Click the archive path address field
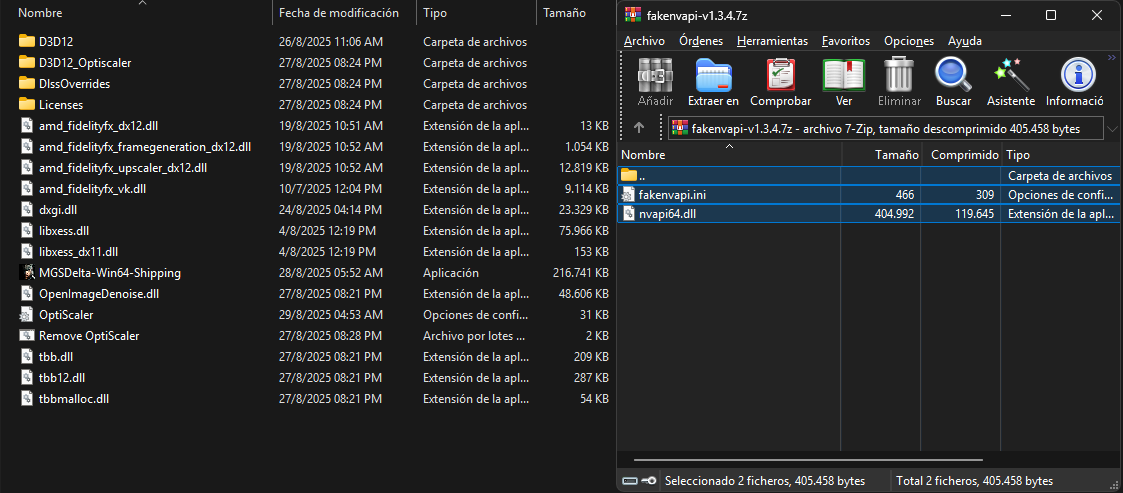 click(887, 129)
